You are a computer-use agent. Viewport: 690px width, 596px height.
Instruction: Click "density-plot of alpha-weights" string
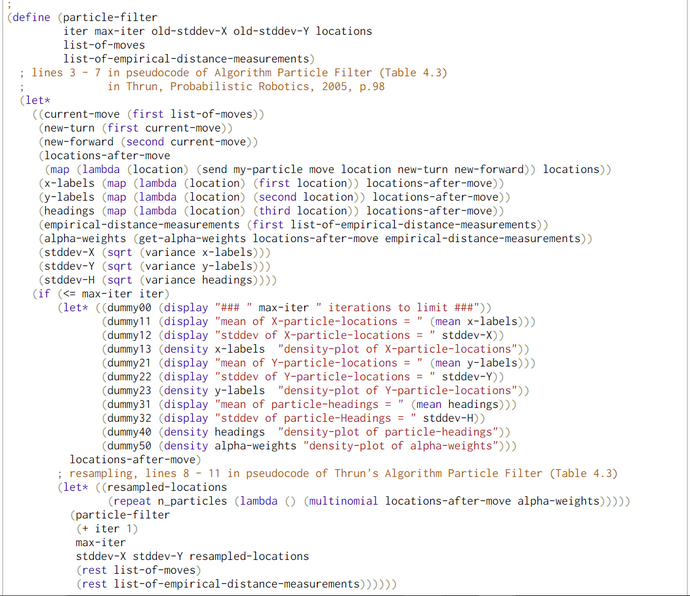(x=400, y=446)
